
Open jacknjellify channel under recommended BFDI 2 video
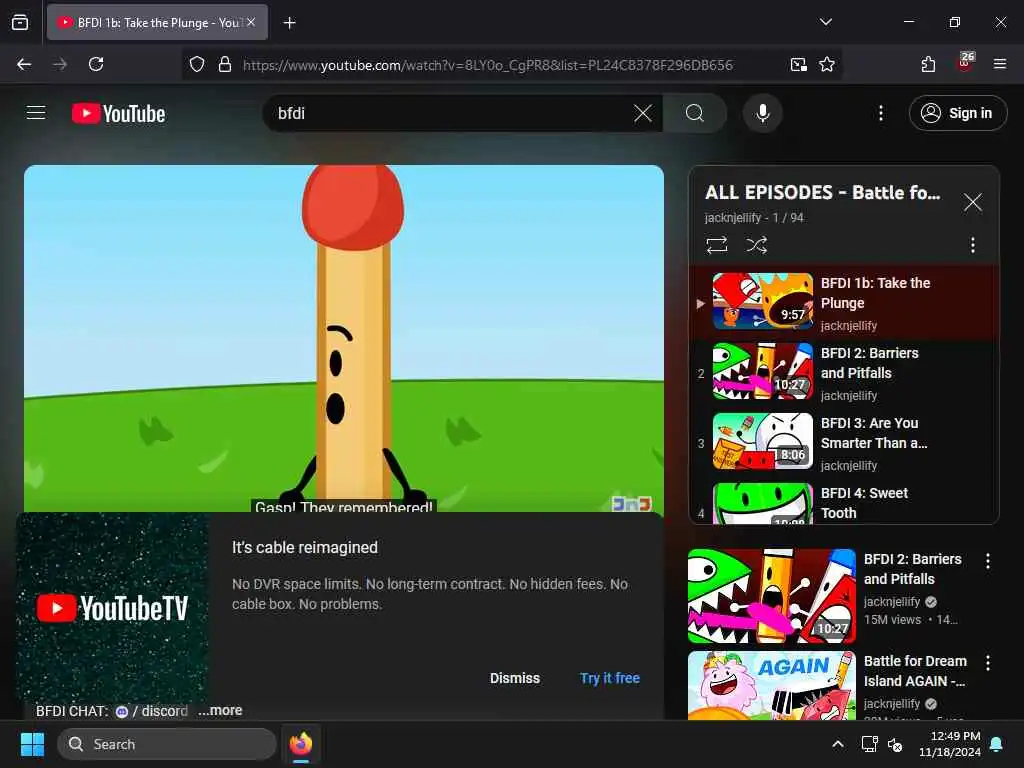(x=891, y=601)
